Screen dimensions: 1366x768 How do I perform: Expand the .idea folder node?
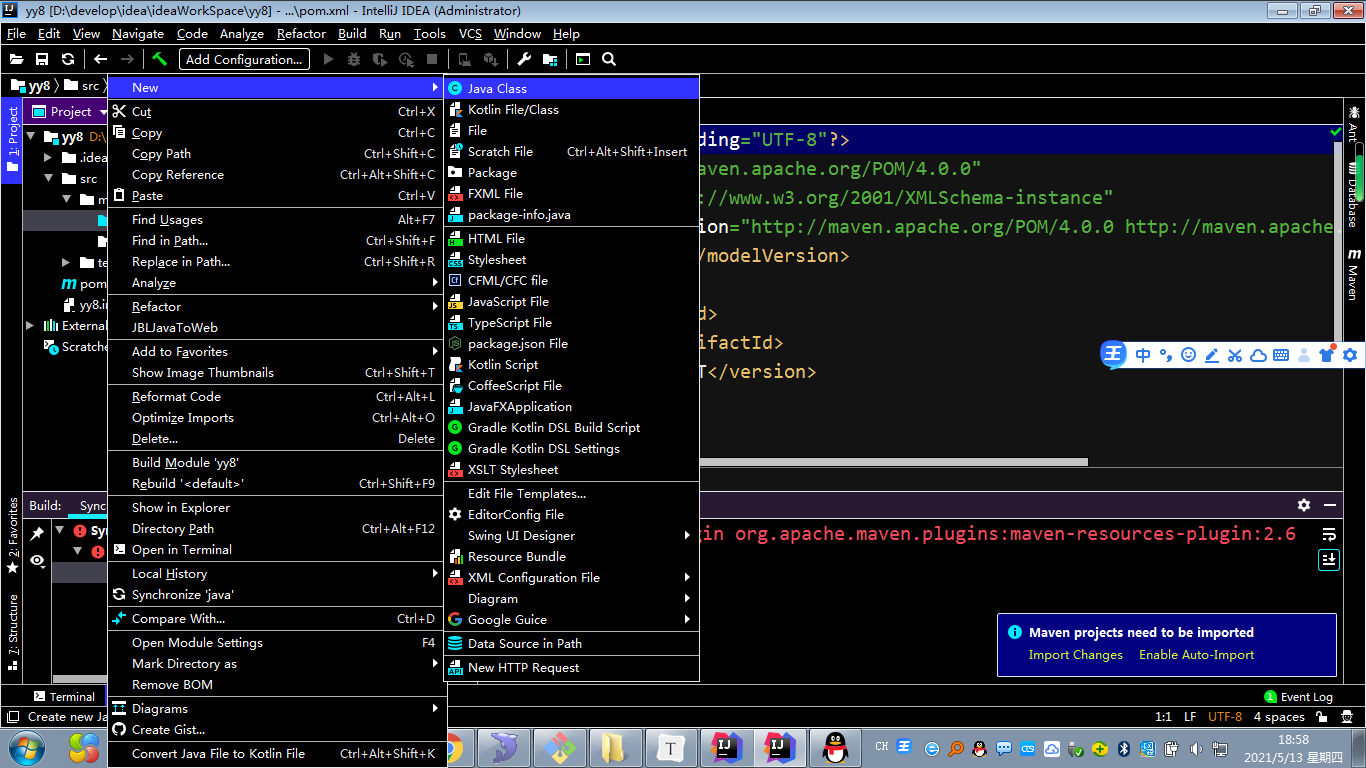[48, 157]
